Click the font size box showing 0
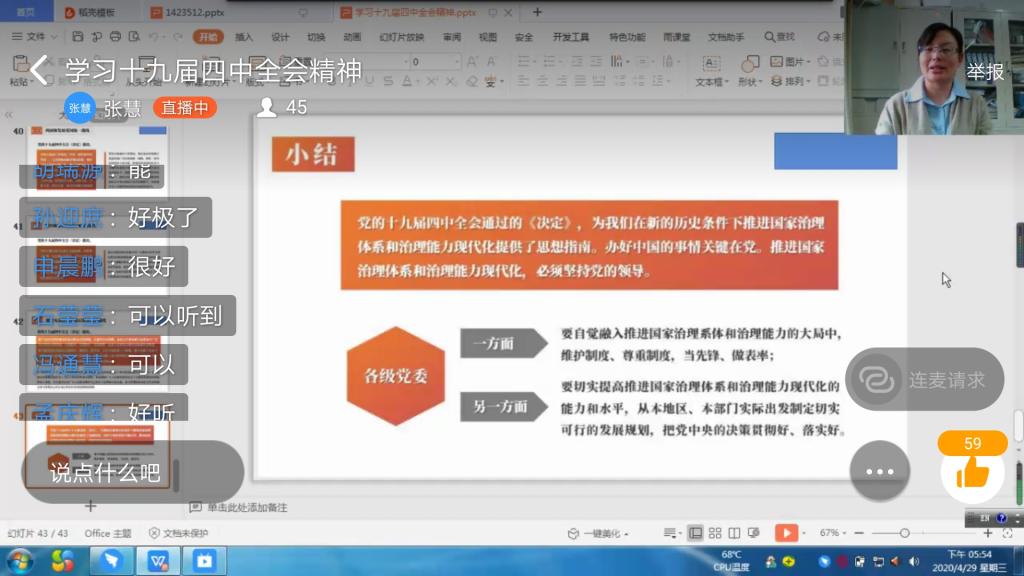The width and height of the screenshot is (1024, 576). pos(434,61)
